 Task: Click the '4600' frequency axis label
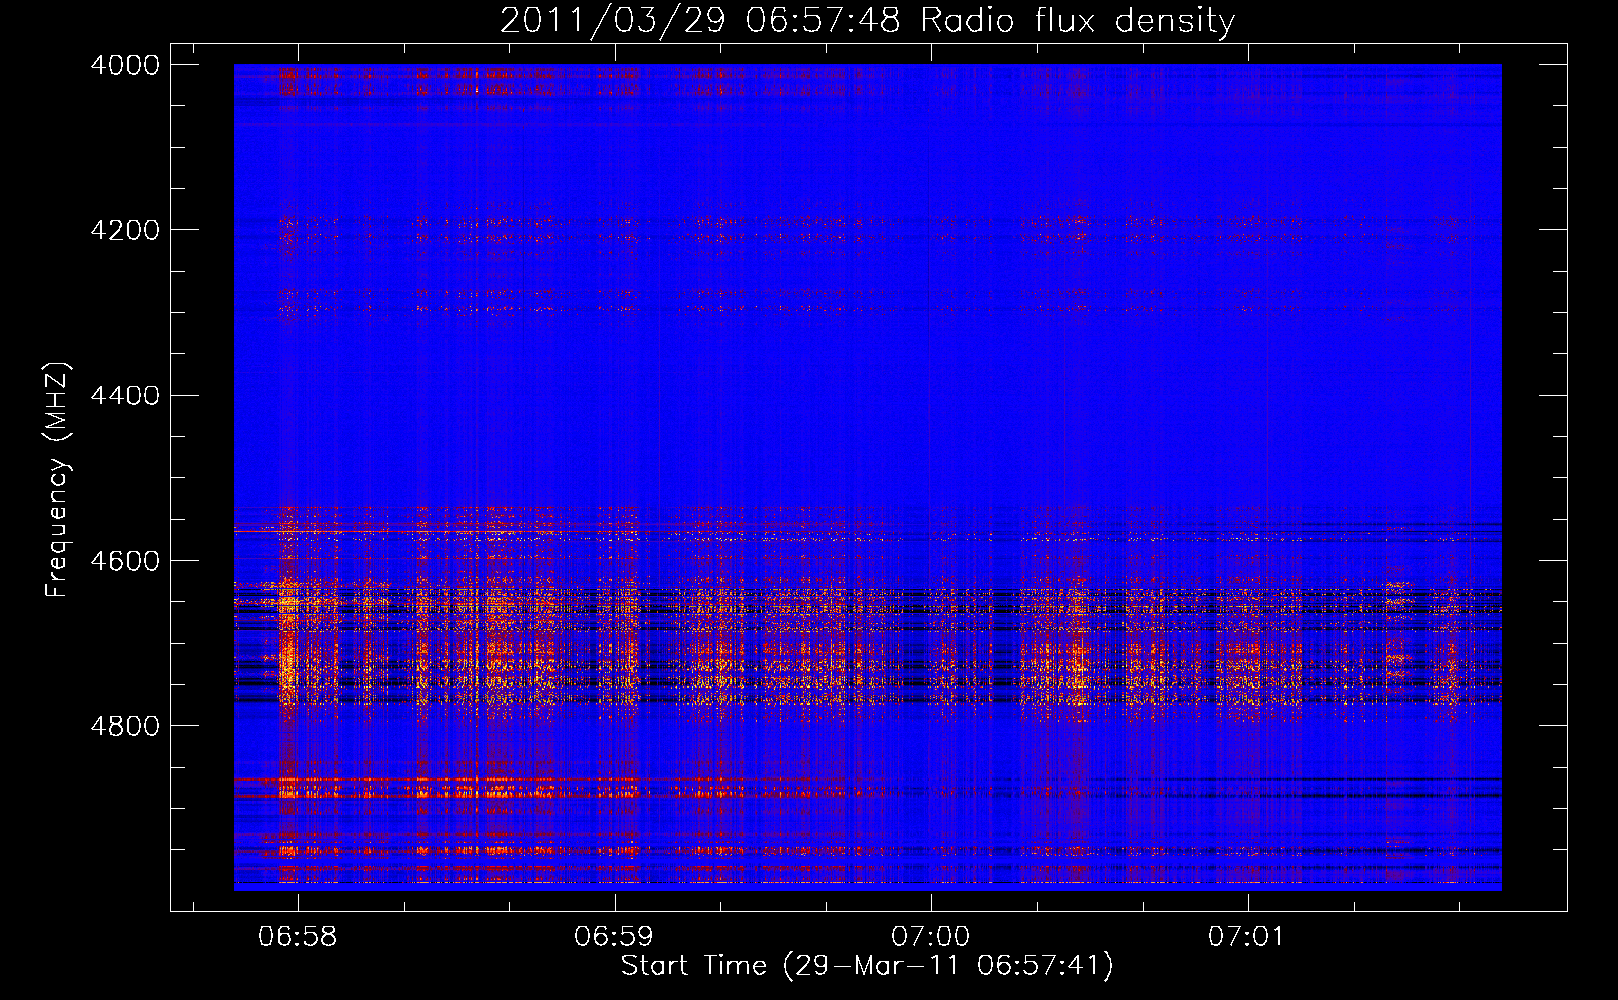[125, 560]
